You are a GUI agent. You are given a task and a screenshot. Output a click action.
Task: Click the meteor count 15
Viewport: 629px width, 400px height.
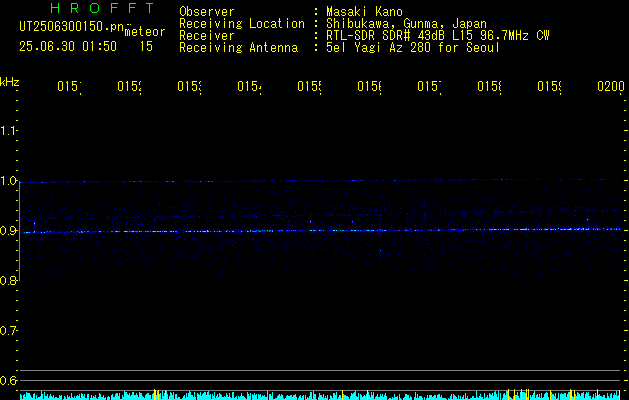point(146,47)
